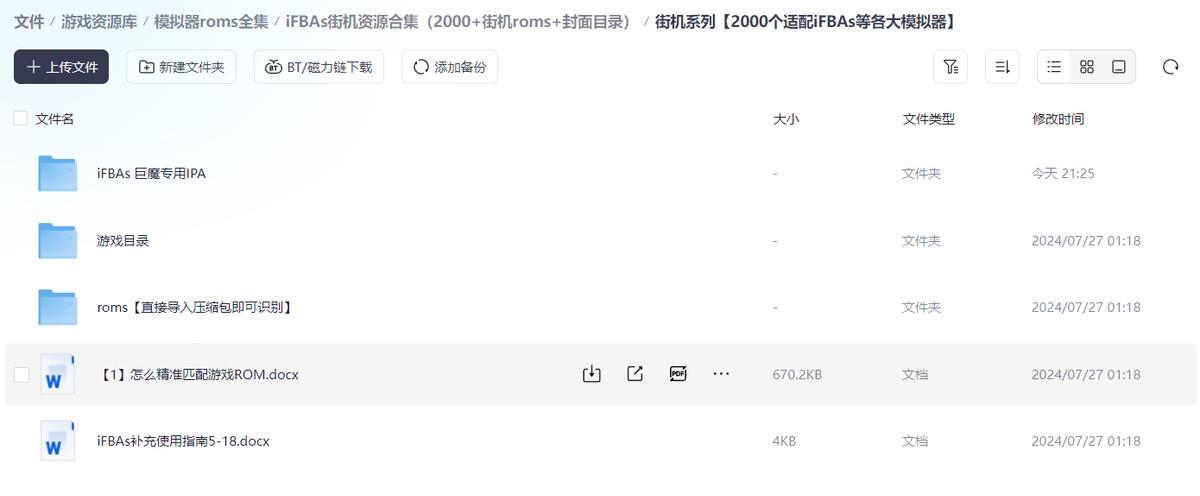
Task: Check the box for 怎么精准匹配游戏ROM.docx
Action: tap(22, 374)
